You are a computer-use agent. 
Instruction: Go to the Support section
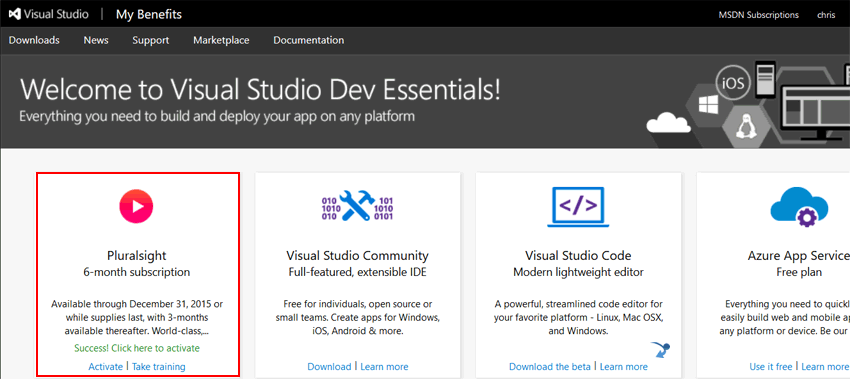pyautogui.click(x=151, y=40)
